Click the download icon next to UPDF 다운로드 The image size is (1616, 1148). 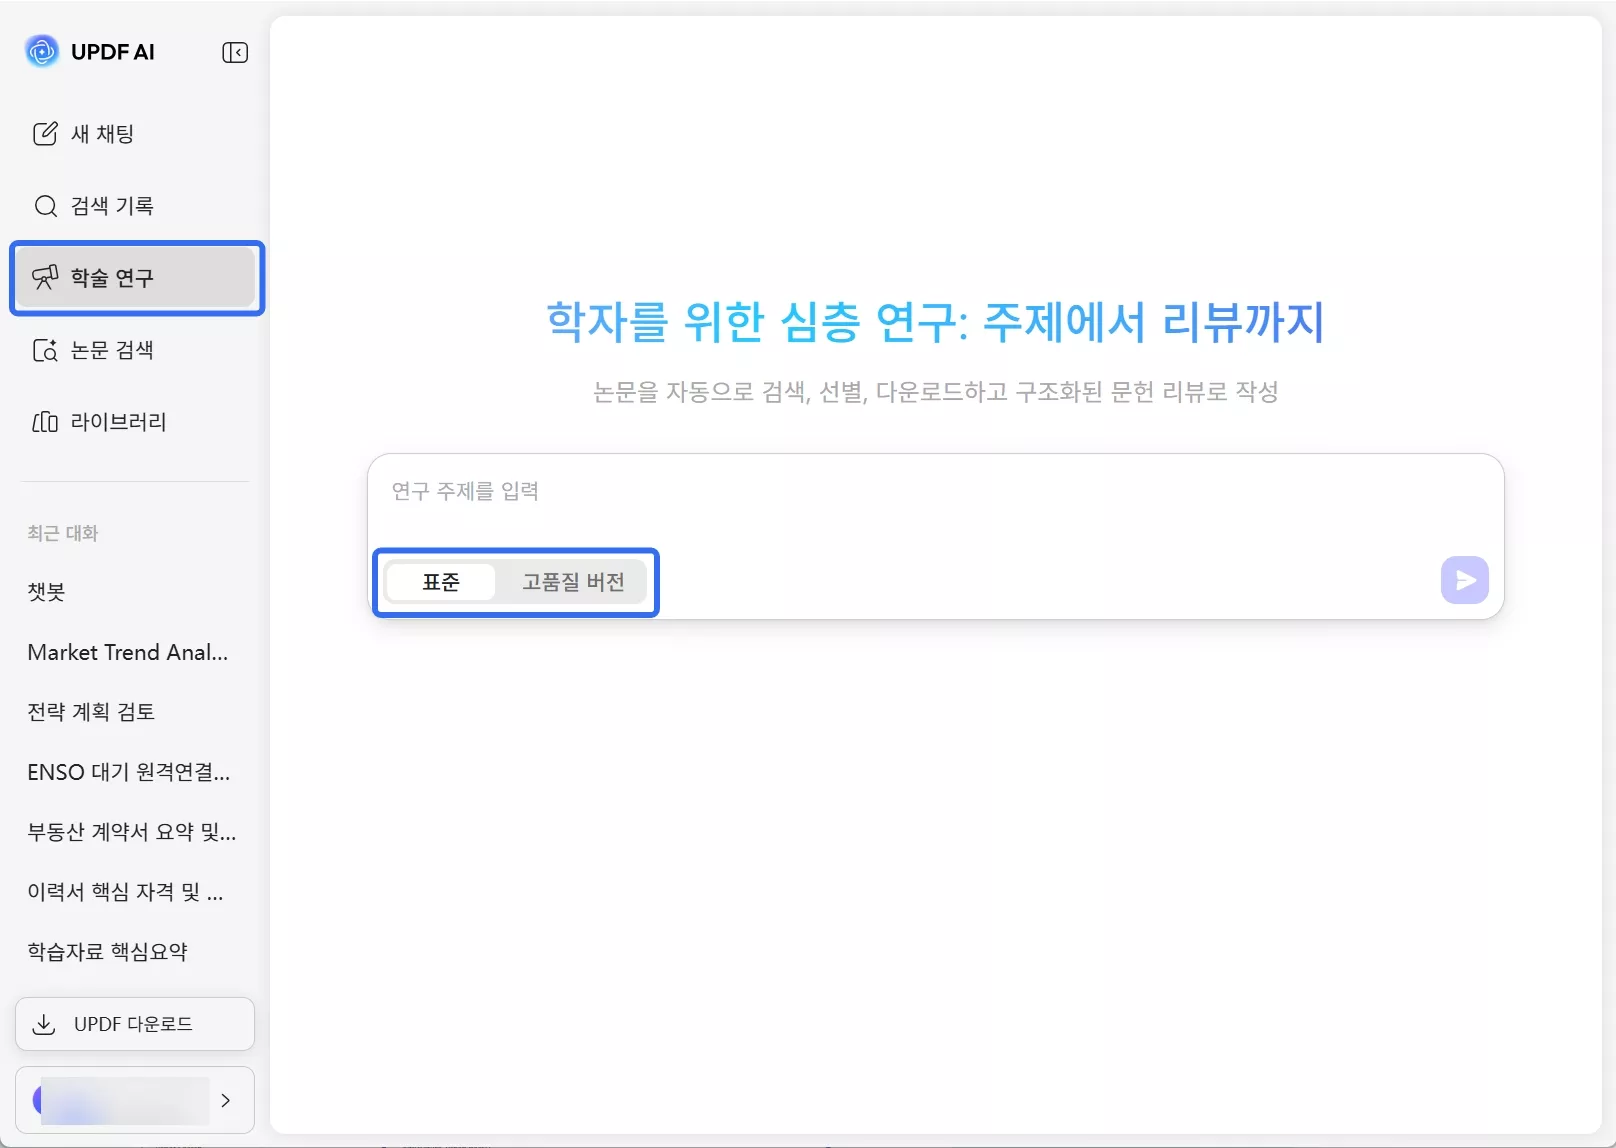(x=45, y=1023)
